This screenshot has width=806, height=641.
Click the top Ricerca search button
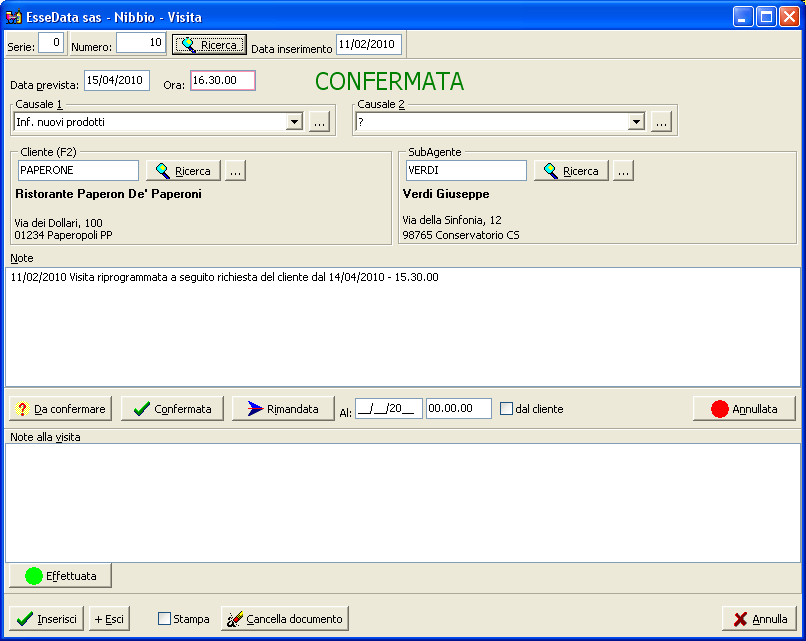[209, 45]
